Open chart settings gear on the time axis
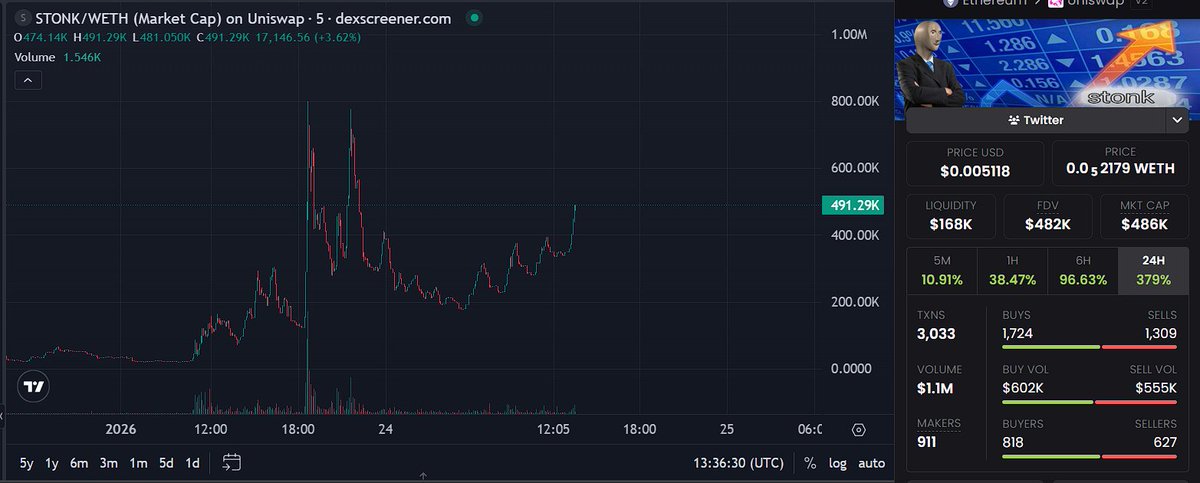Screen dimensions: 1200x483 (x=858, y=430)
